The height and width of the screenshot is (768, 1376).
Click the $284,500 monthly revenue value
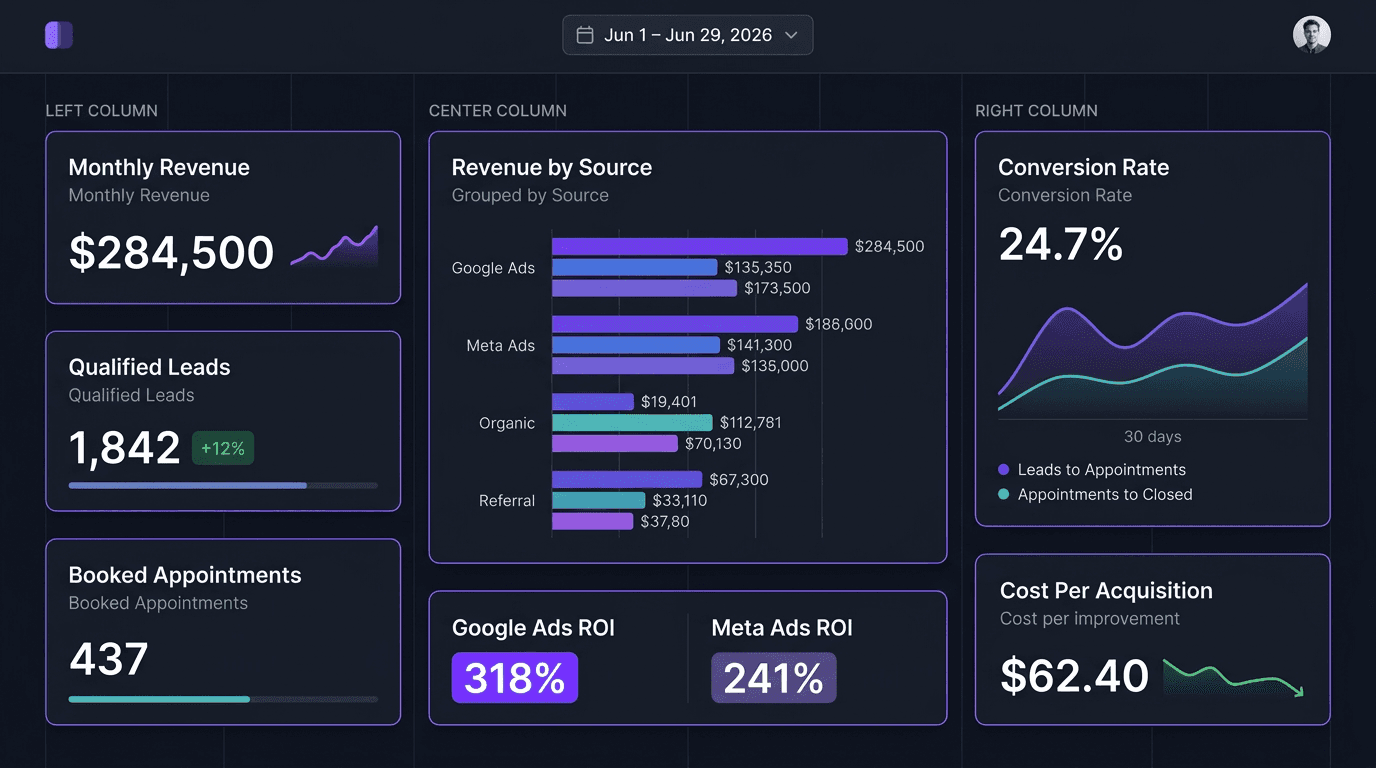click(x=171, y=252)
